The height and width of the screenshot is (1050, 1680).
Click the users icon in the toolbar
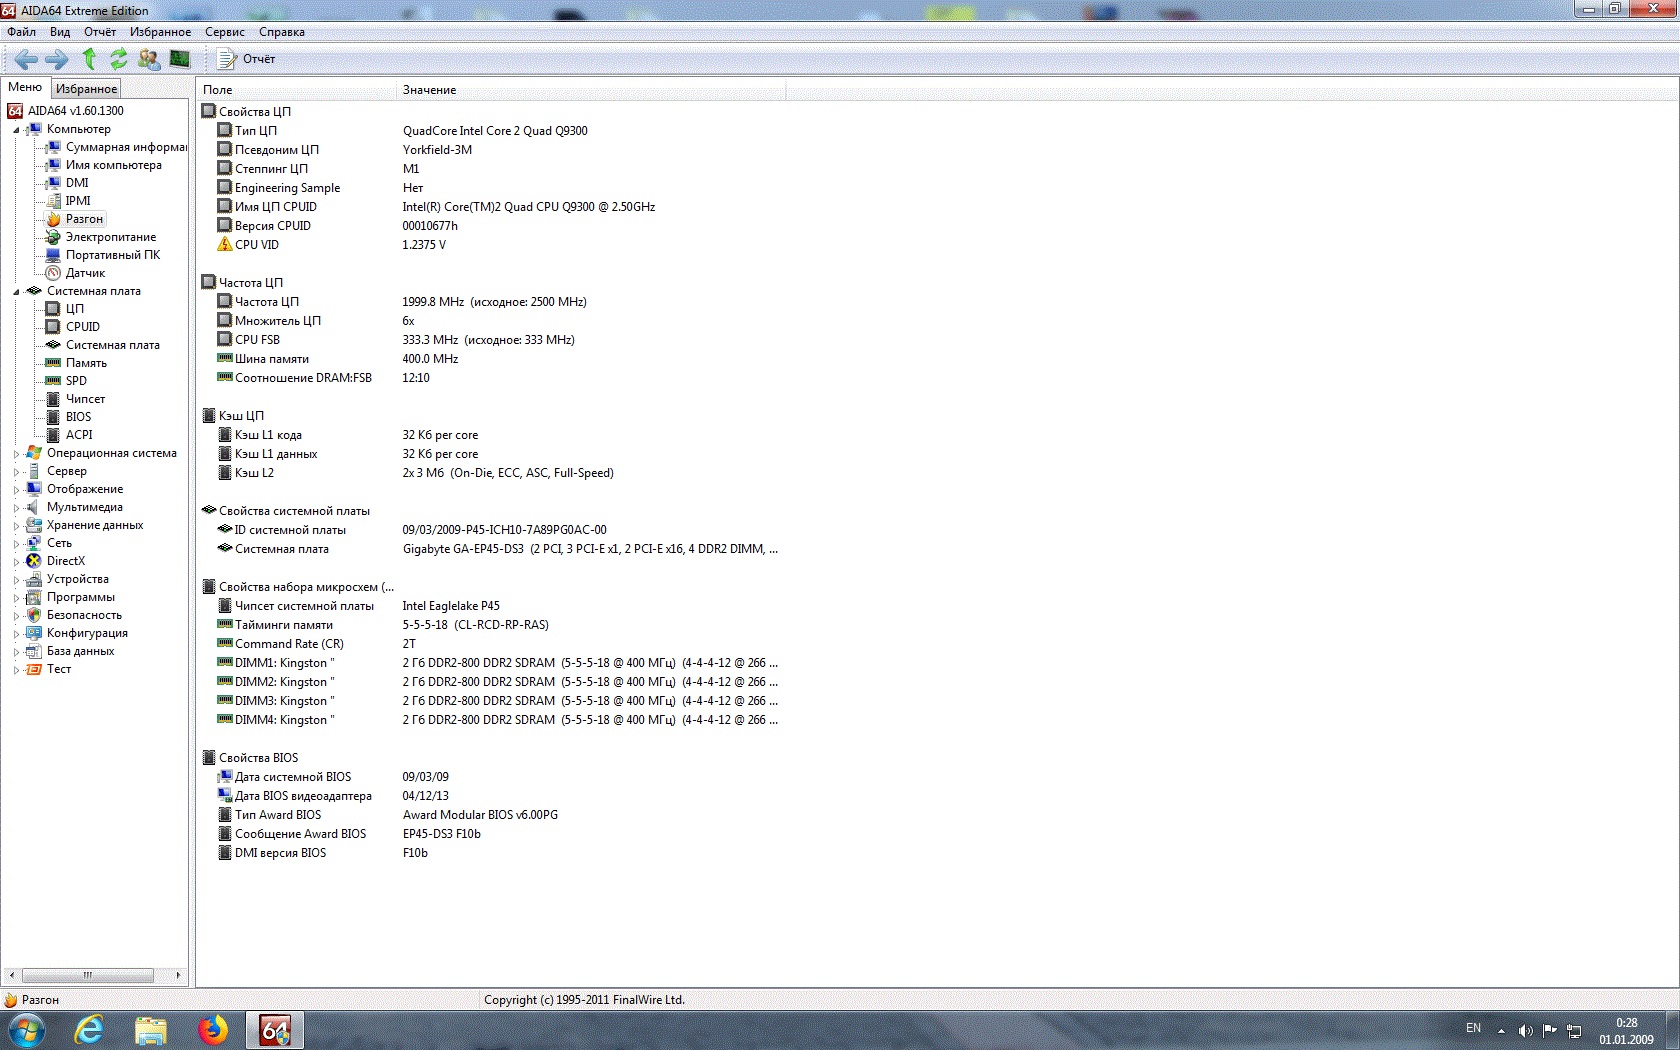pyautogui.click(x=149, y=59)
